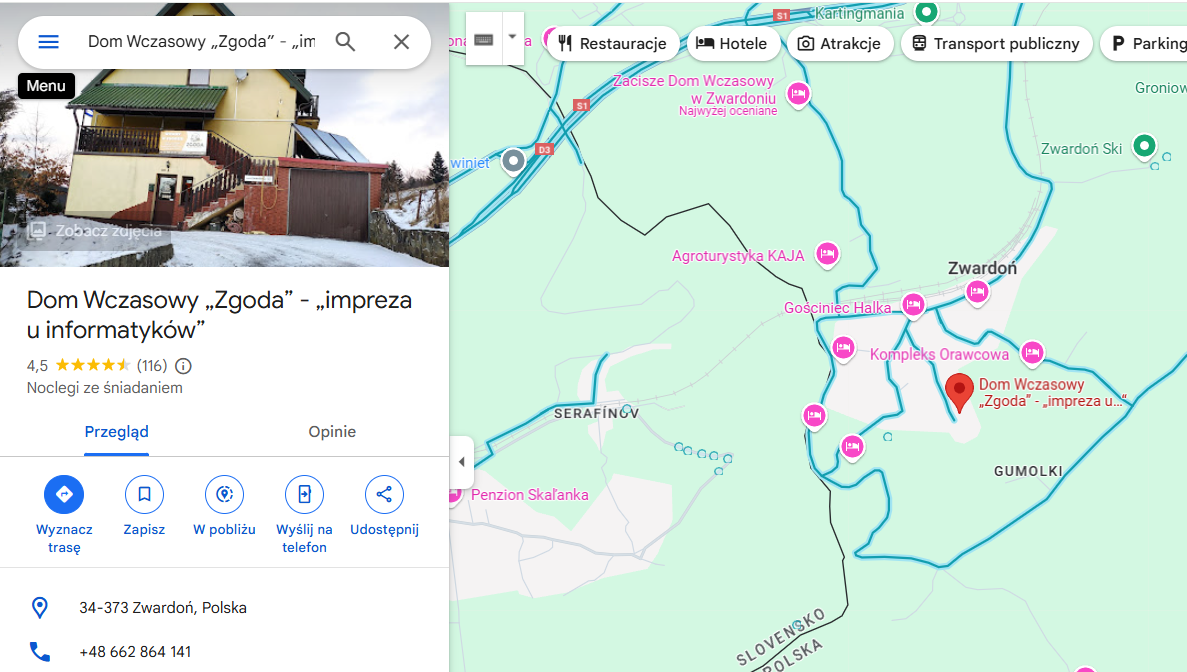
Task: Click Noclegi ze śniadaniem category text
Action: 104,388
